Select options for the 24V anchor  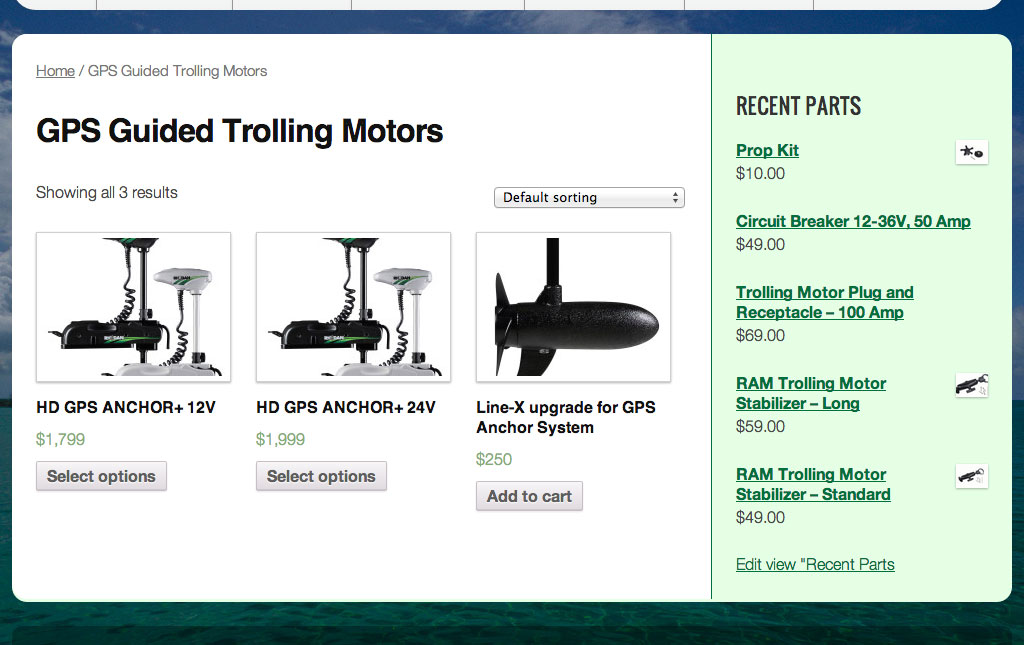(x=321, y=476)
